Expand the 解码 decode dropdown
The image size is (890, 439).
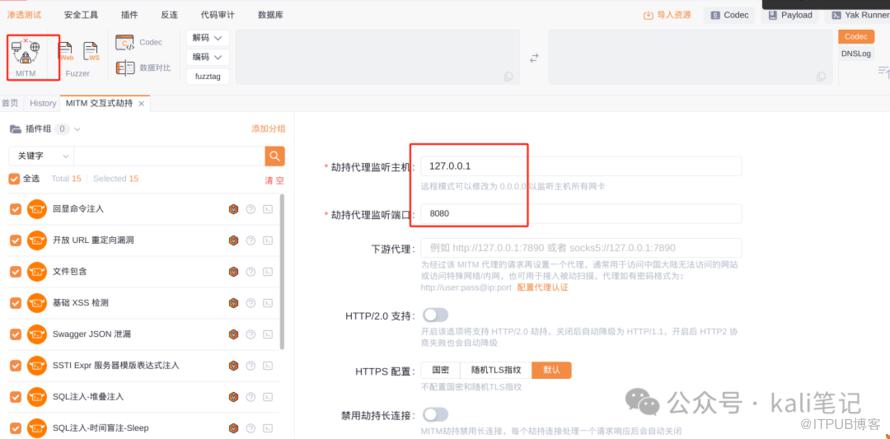pos(207,38)
